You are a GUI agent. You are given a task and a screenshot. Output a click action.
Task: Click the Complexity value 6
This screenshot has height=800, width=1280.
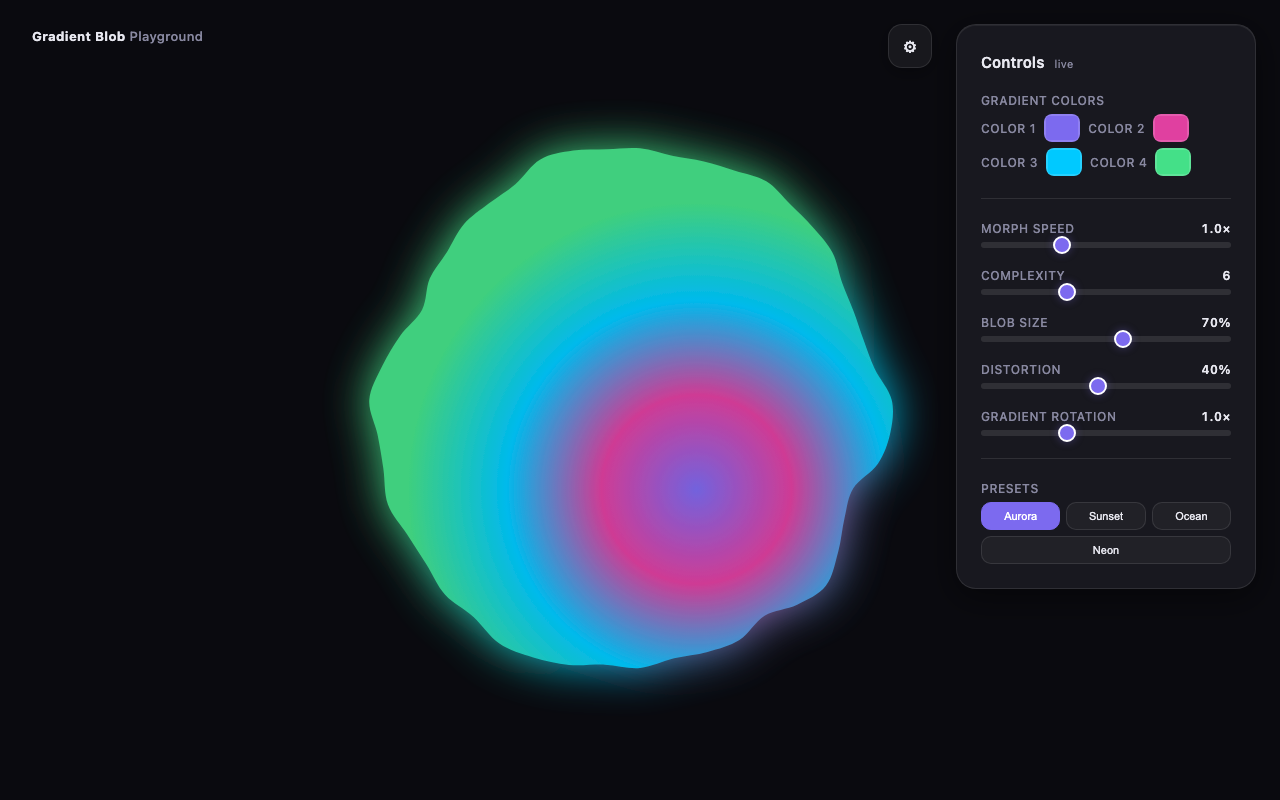tap(1226, 276)
